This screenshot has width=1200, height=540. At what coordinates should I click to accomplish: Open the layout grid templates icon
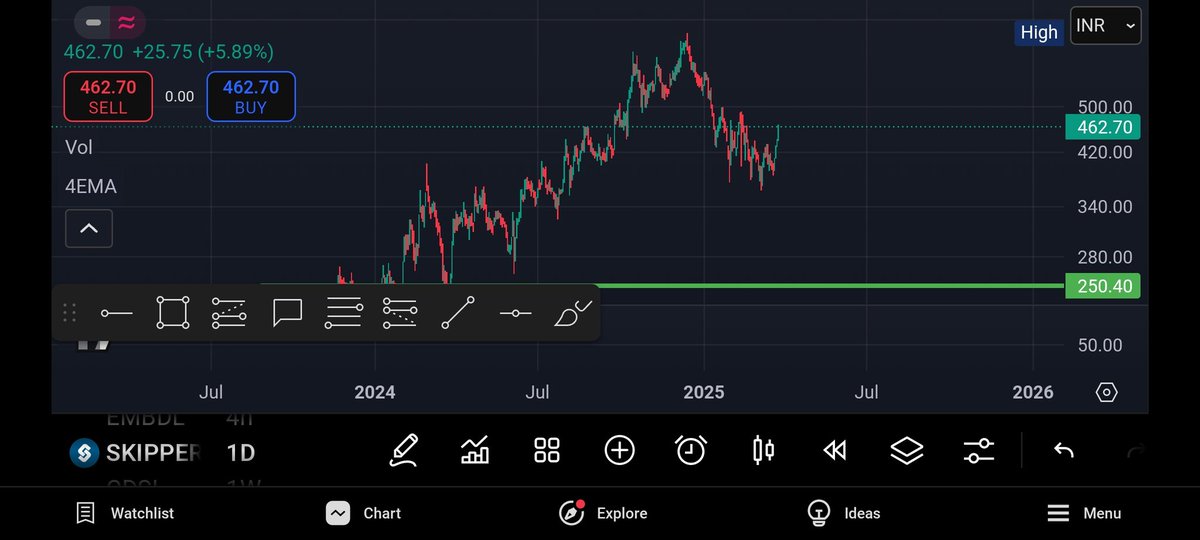[x=547, y=451]
